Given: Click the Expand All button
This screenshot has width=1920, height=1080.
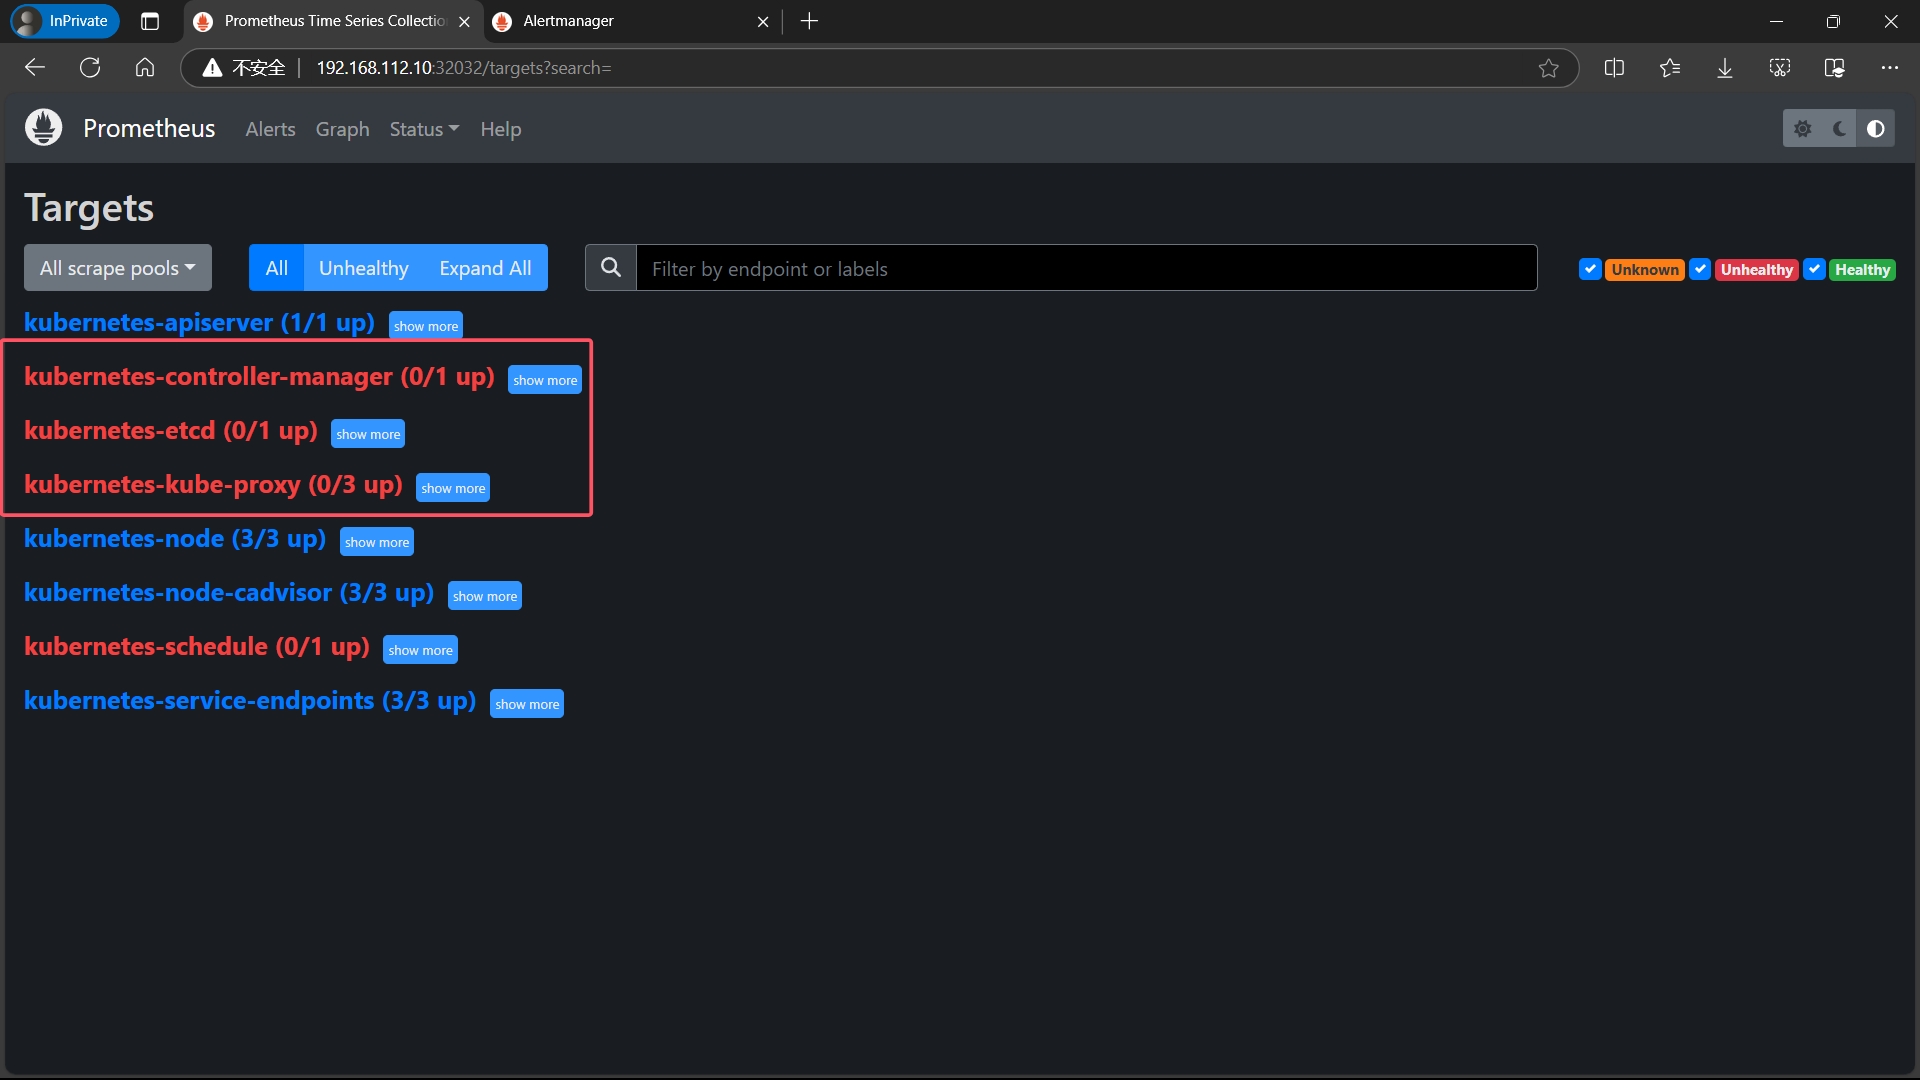Looking at the screenshot, I should (485, 268).
